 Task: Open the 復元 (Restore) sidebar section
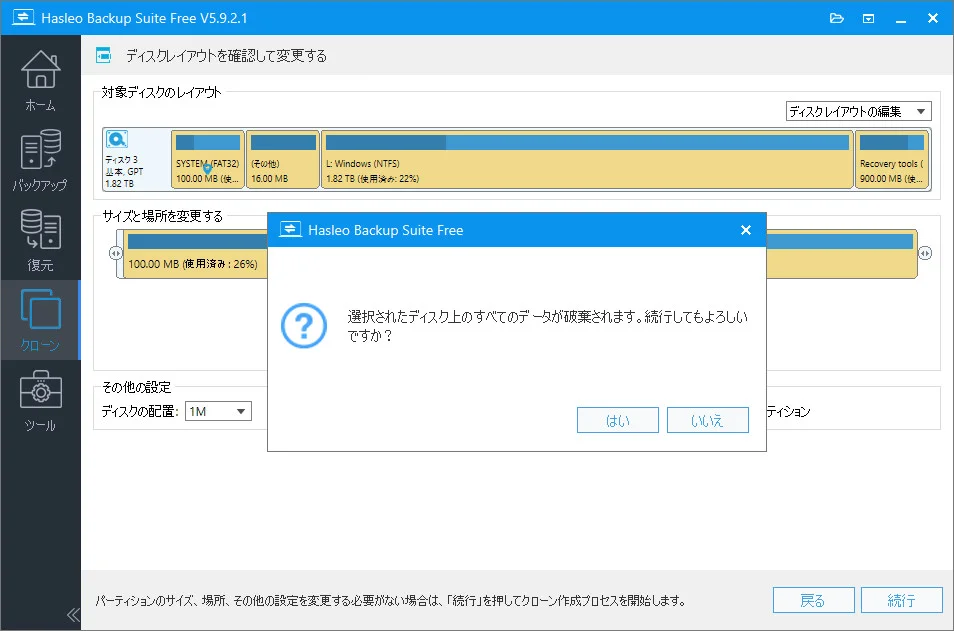point(40,240)
